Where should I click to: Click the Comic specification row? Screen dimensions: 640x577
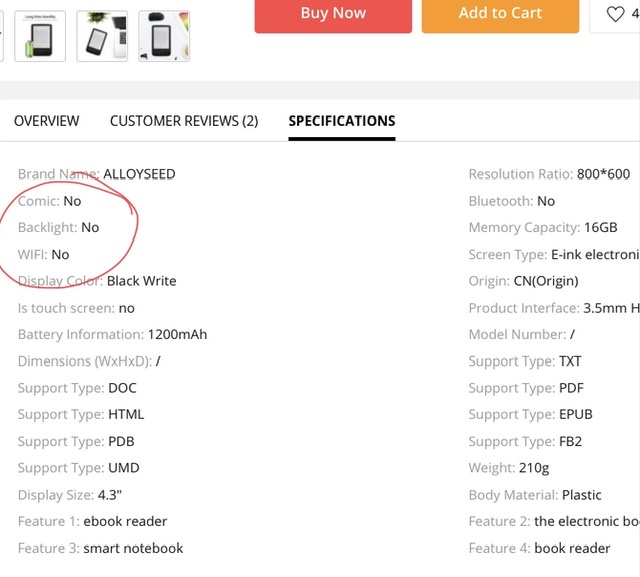click(x=50, y=201)
